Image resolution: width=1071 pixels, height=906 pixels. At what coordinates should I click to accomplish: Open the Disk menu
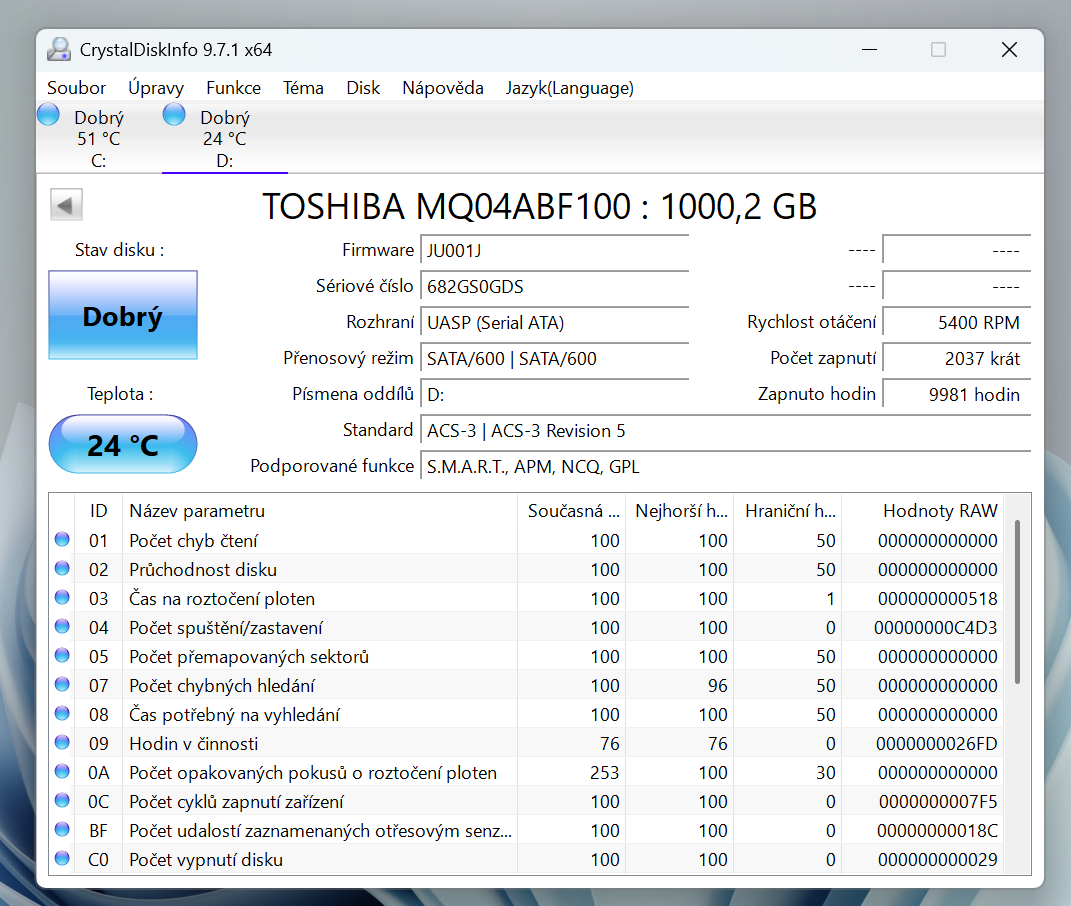363,88
